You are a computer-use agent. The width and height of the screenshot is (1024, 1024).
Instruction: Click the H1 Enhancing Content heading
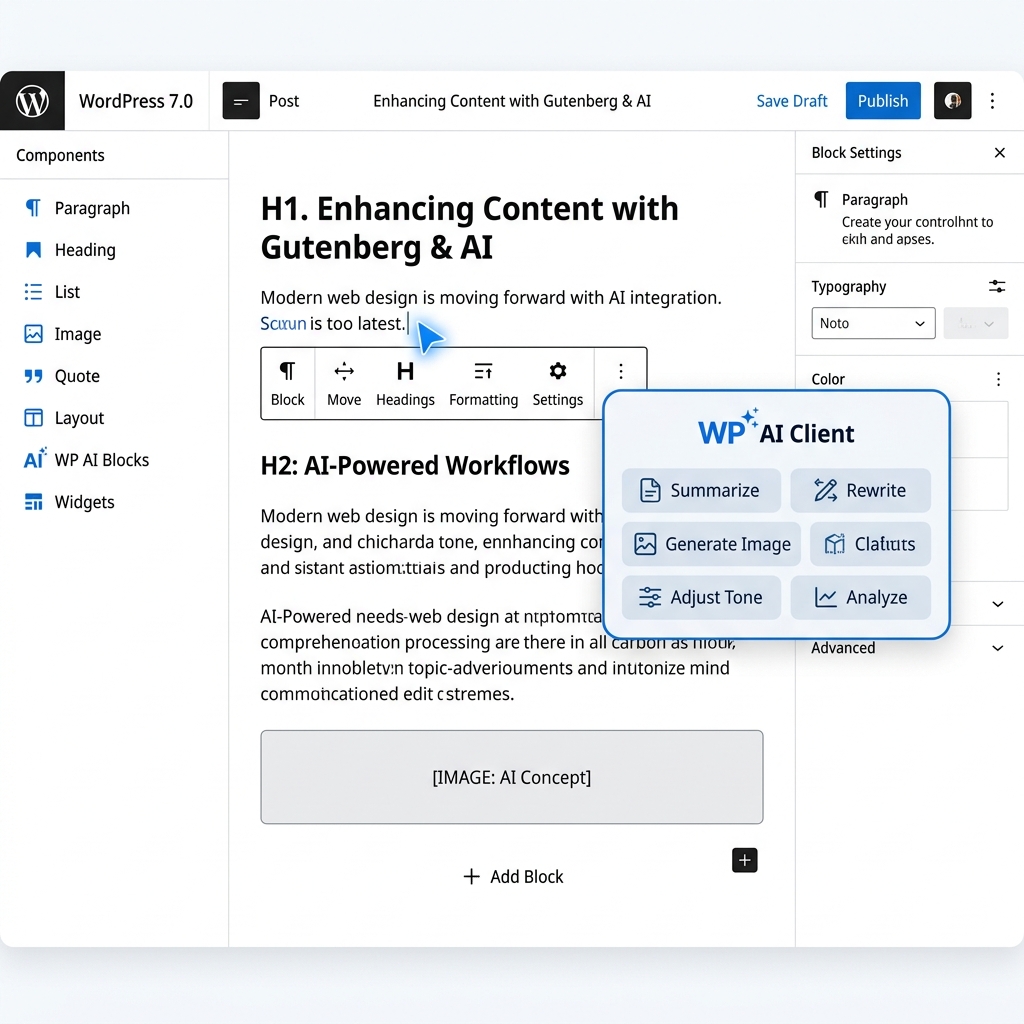click(x=469, y=227)
